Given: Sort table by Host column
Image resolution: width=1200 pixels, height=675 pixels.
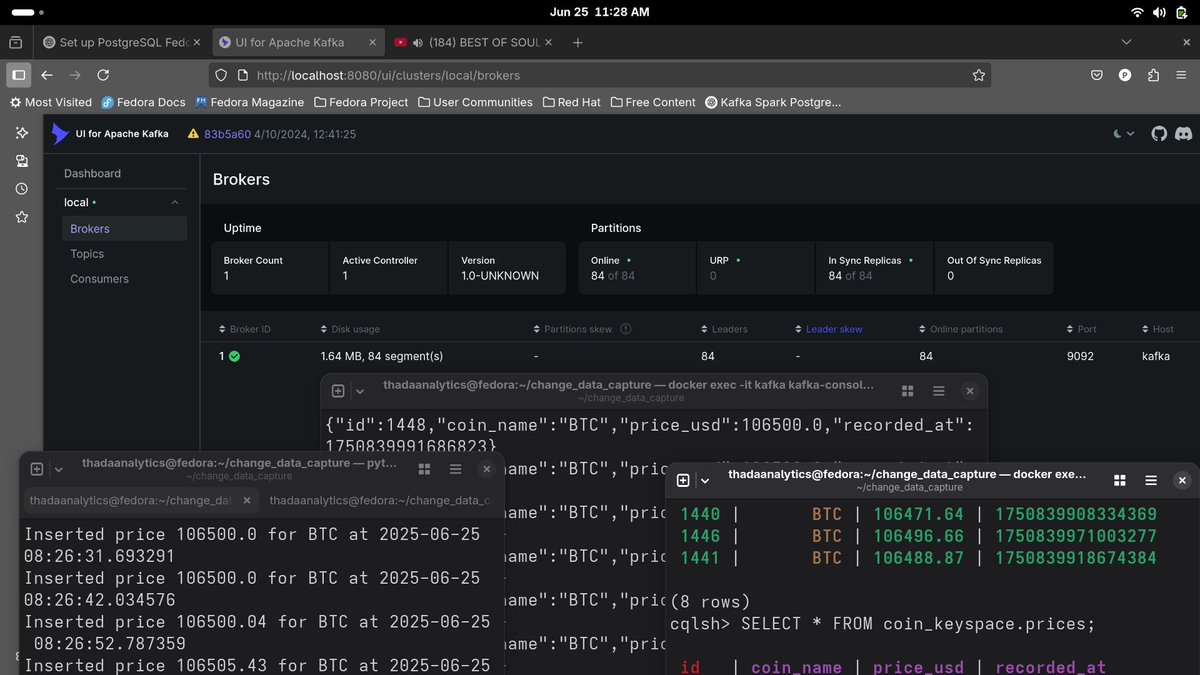Looking at the screenshot, I should [1157, 329].
